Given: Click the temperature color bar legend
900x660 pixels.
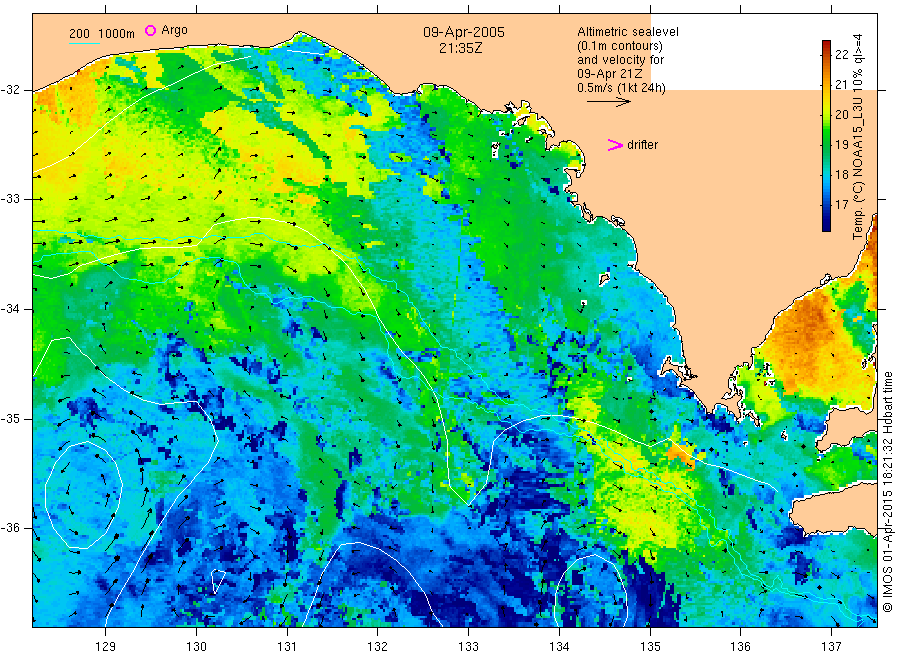Looking at the screenshot, I should [x=826, y=136].
